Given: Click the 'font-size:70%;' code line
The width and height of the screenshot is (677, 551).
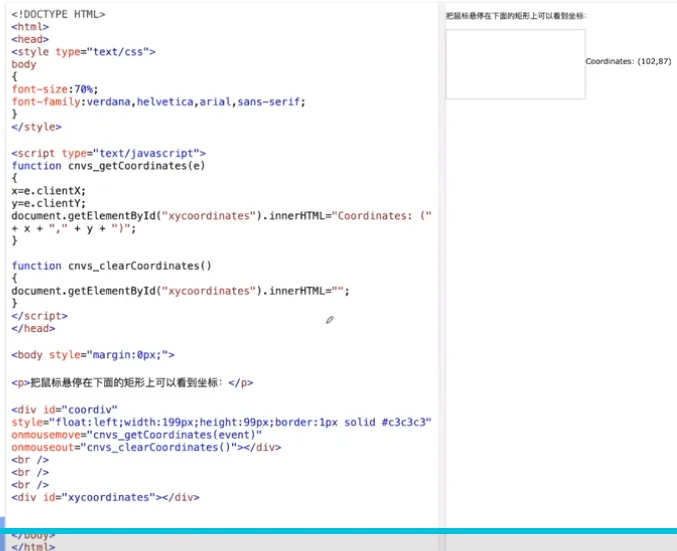Looking at the screenshot, I should [55, 89].
